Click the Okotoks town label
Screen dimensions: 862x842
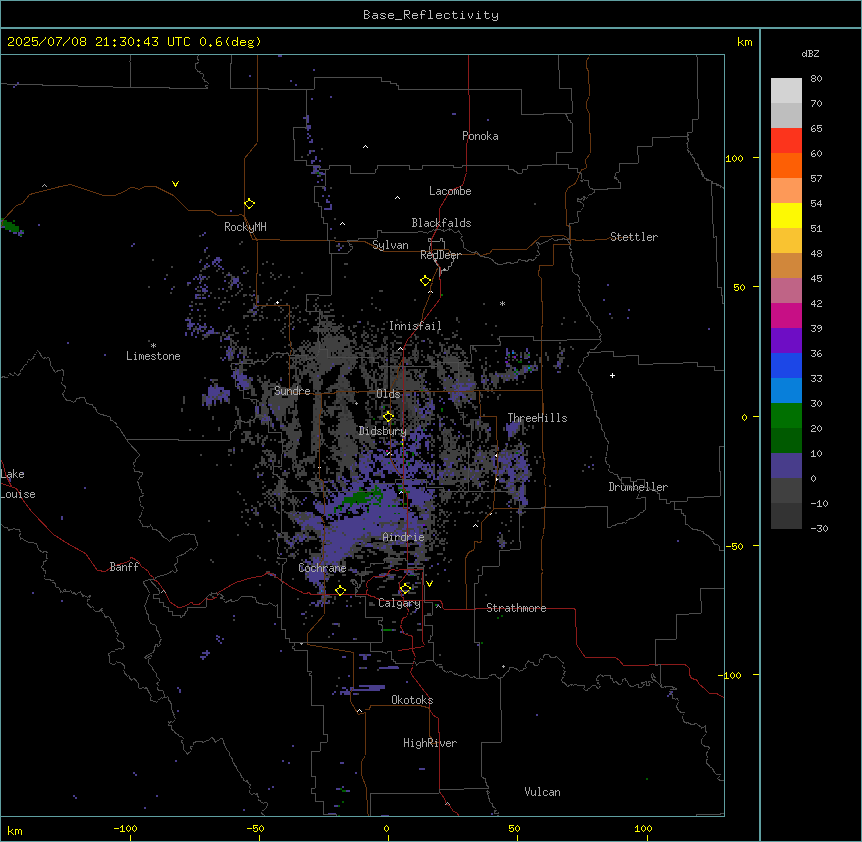(412, 700)
